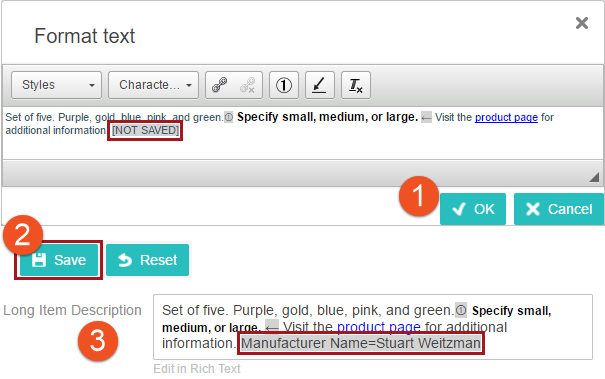Click inside the Long Item Description field
The height and width of the screenshot is (379, 605).
(x=373, y=327)
